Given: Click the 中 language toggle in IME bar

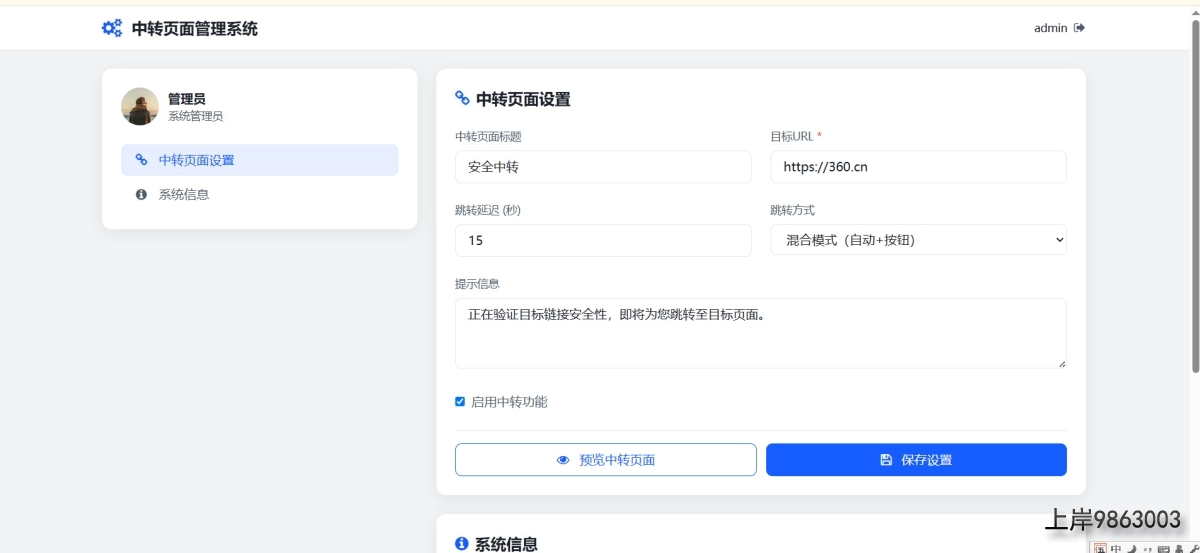Looking at the screenshot, I should click(x=1116, y=548).
